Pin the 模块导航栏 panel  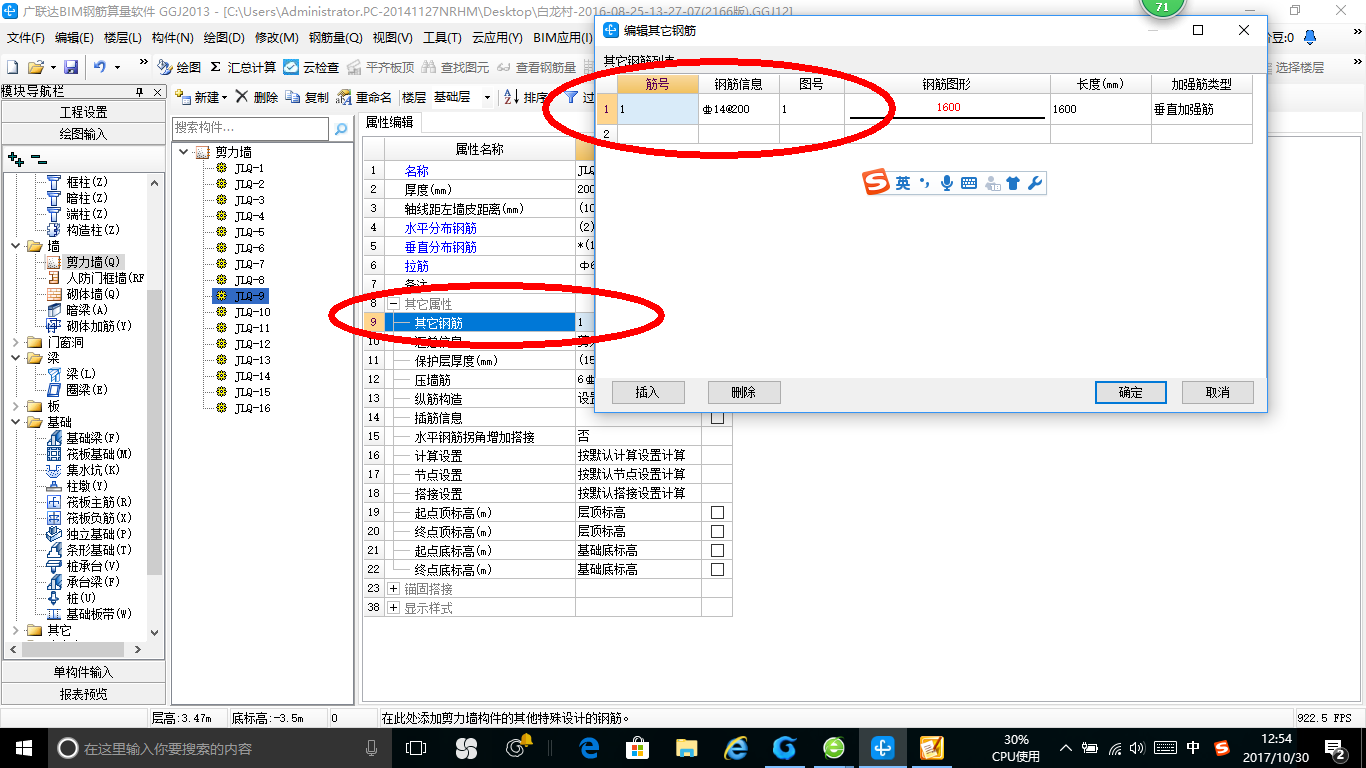click(x=139, y=91)
